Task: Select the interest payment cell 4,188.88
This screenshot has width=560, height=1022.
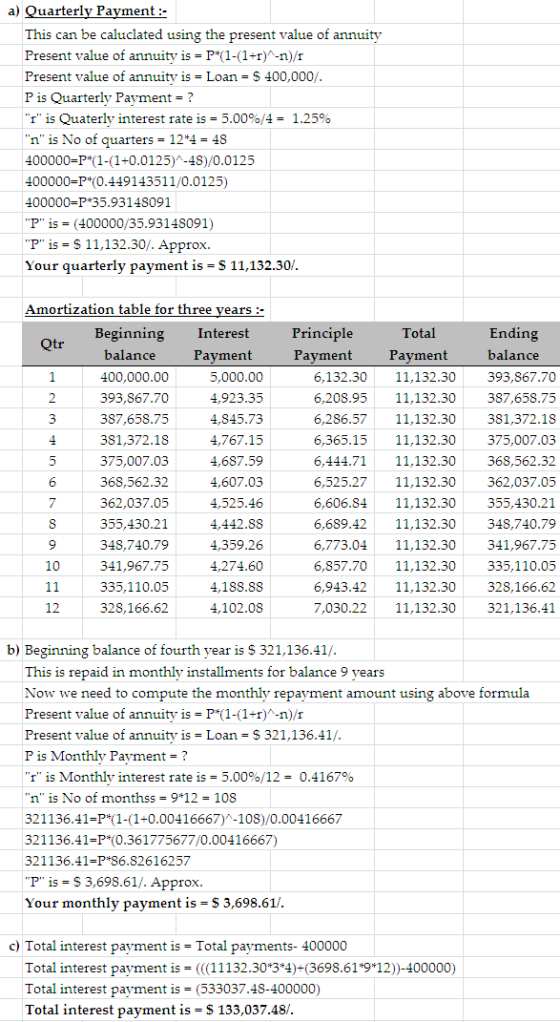Action: [x=237, y=587]
